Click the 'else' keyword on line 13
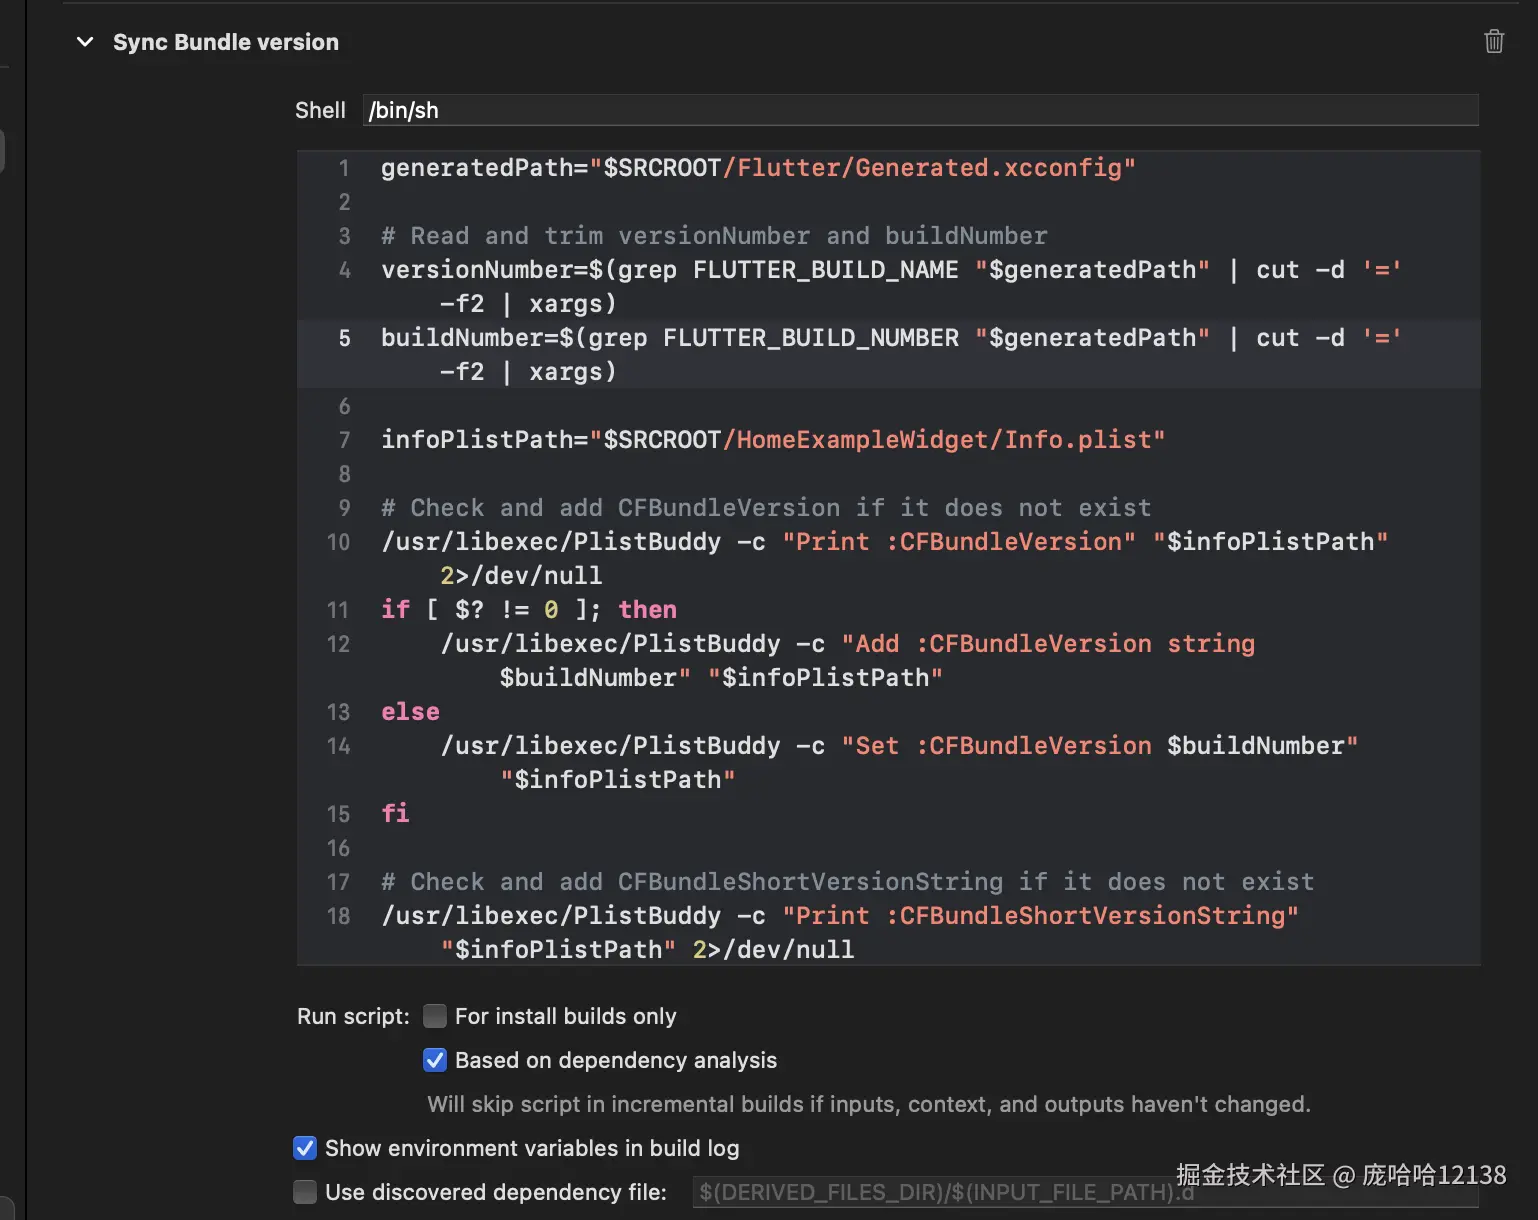The image size is (1538, 1220). tap(410, 711)
